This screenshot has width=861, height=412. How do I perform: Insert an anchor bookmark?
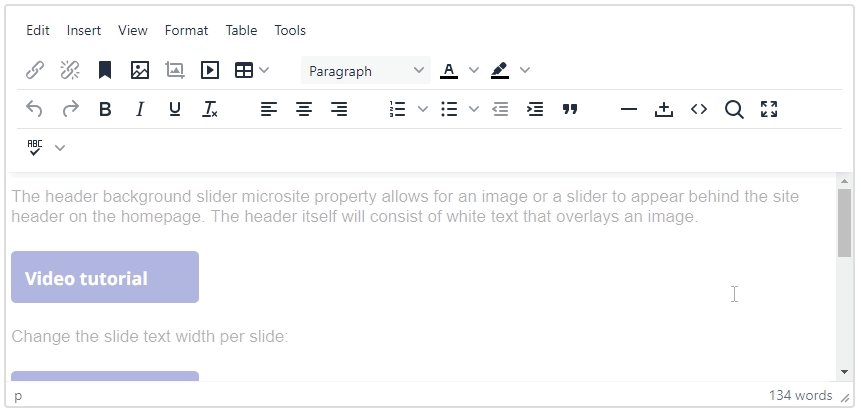(x=105, y=70)
